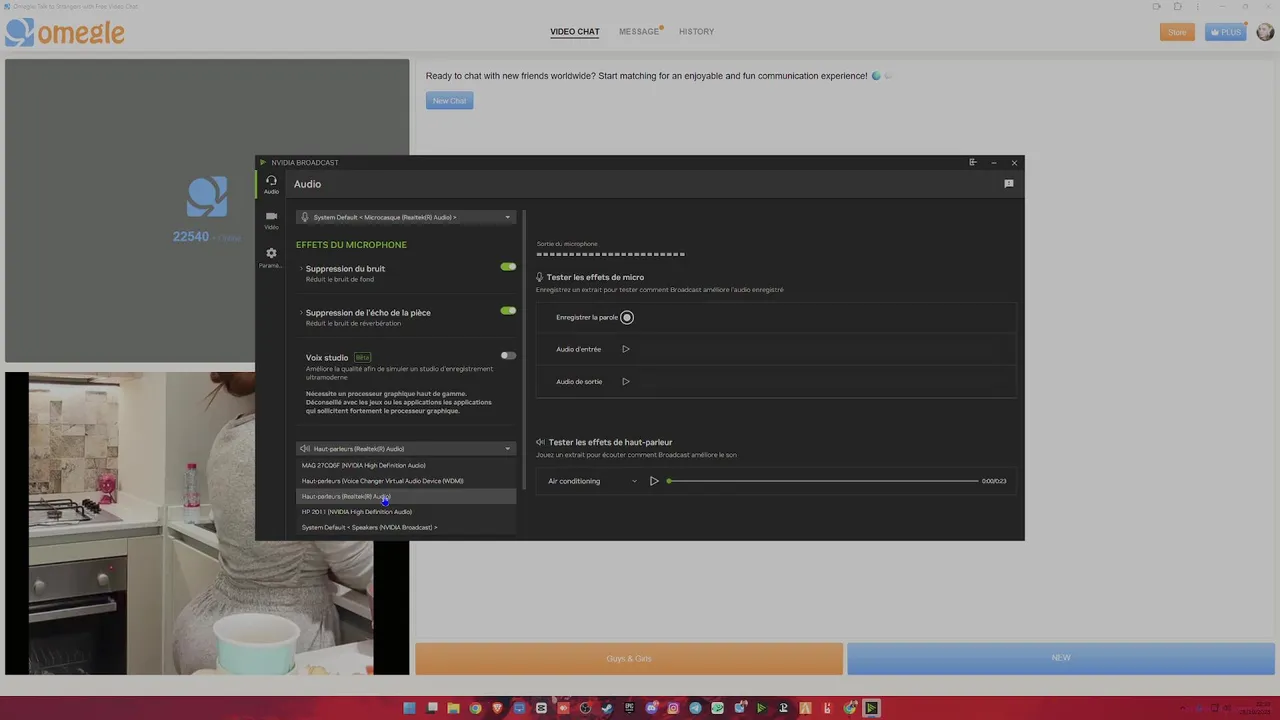Image resolution: width=1280 pixels, height=720 pixels.
Task: Click the browser extensions puzzle icon
Action: [x=1178, y=6]
